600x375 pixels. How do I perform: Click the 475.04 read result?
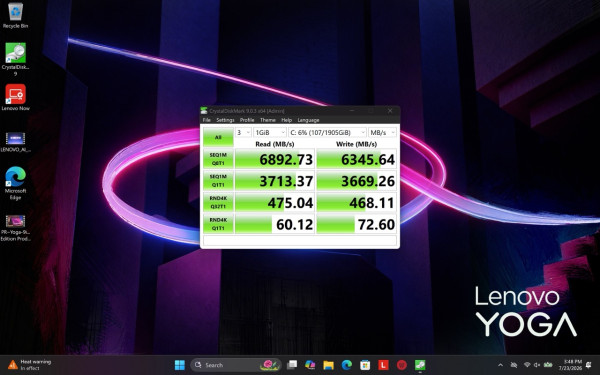tap(275, 202)
